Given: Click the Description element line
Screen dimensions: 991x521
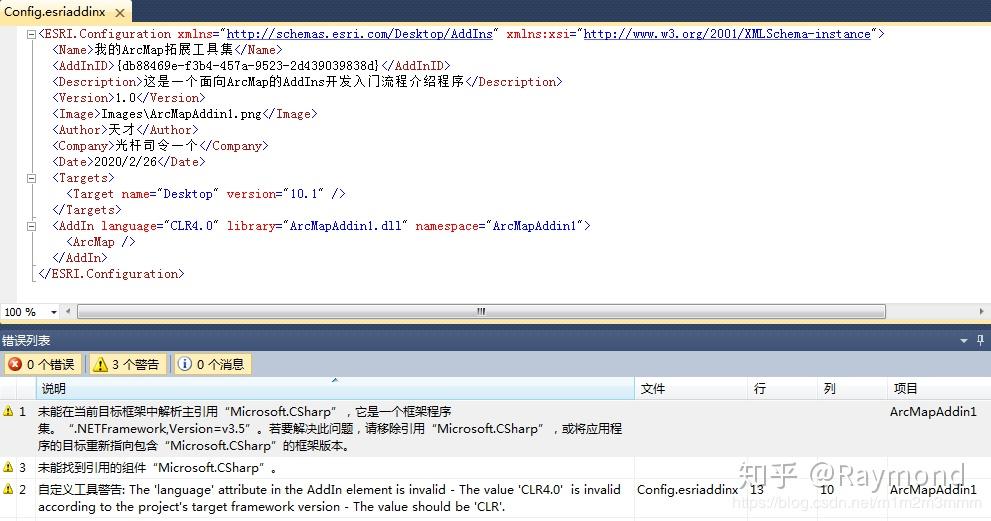Looking at the screenshot, I should [x=307, y=82].
